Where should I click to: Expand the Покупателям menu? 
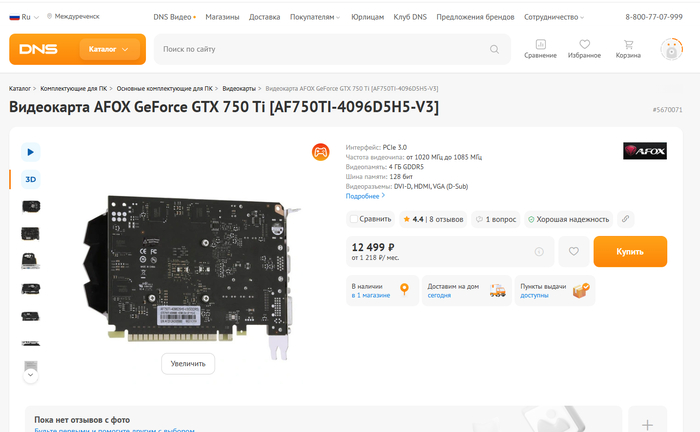click(315, 17)
